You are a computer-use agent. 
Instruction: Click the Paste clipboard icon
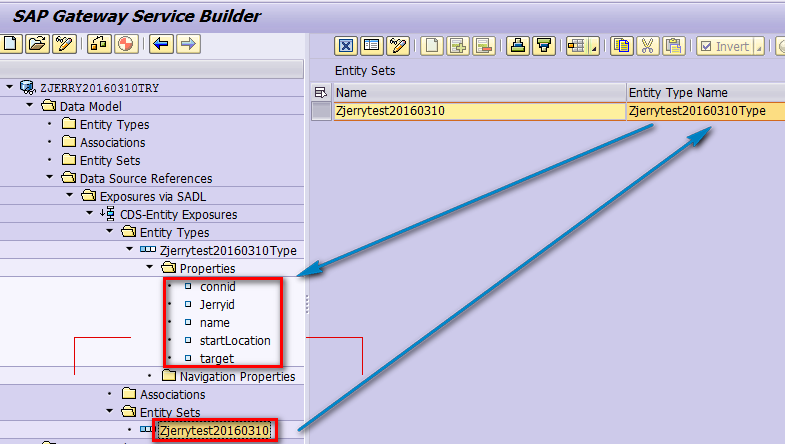674,46
